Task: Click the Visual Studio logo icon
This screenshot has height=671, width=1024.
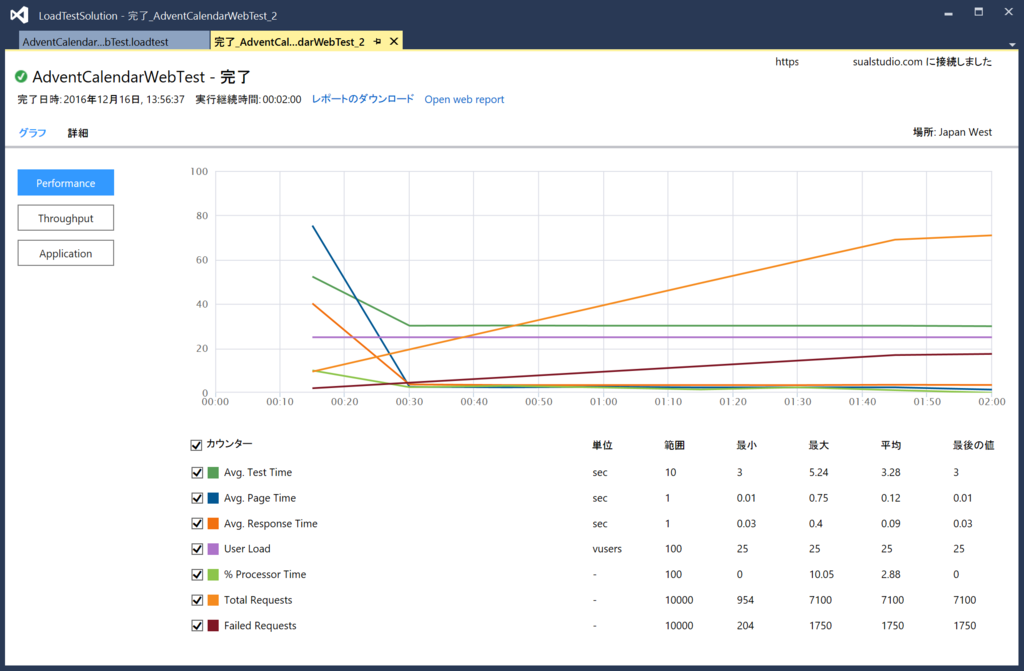Action: (x=19, y=15)
